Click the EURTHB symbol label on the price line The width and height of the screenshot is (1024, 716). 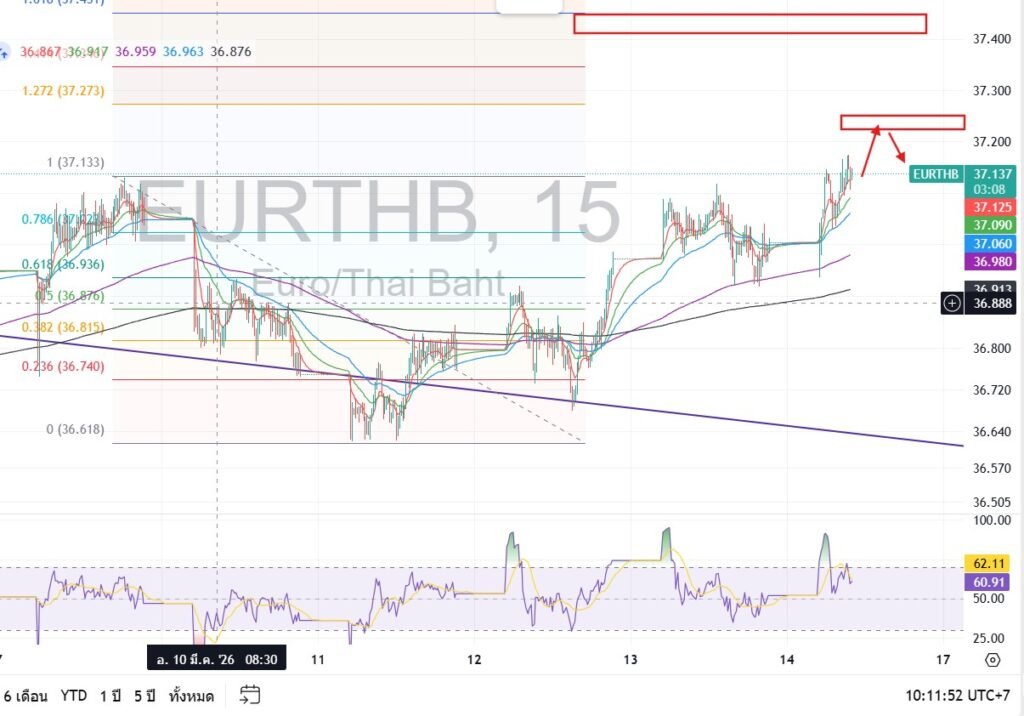[x=936, y=174]
